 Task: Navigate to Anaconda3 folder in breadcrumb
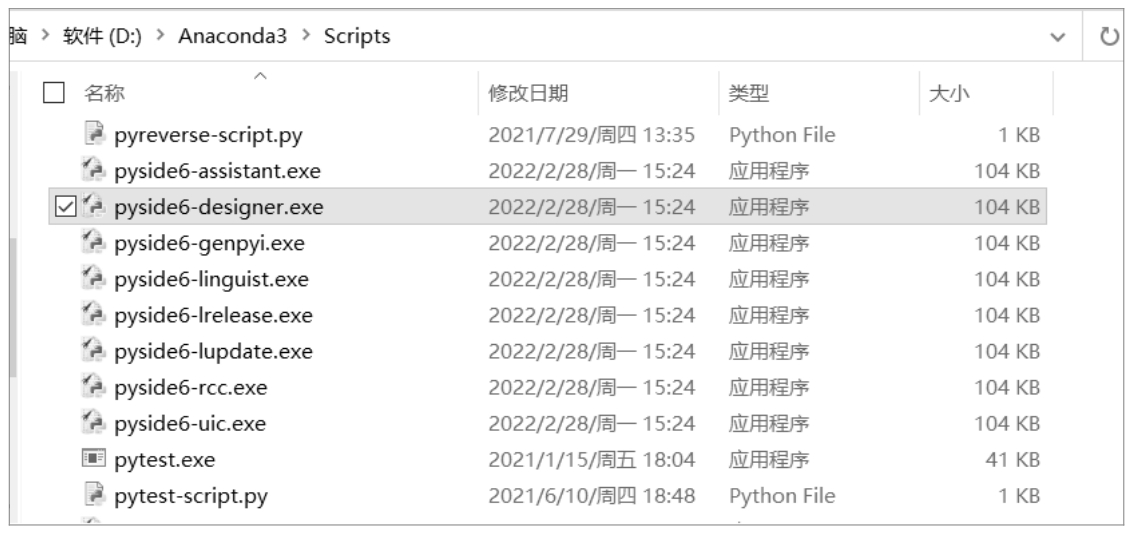[235, 38]
